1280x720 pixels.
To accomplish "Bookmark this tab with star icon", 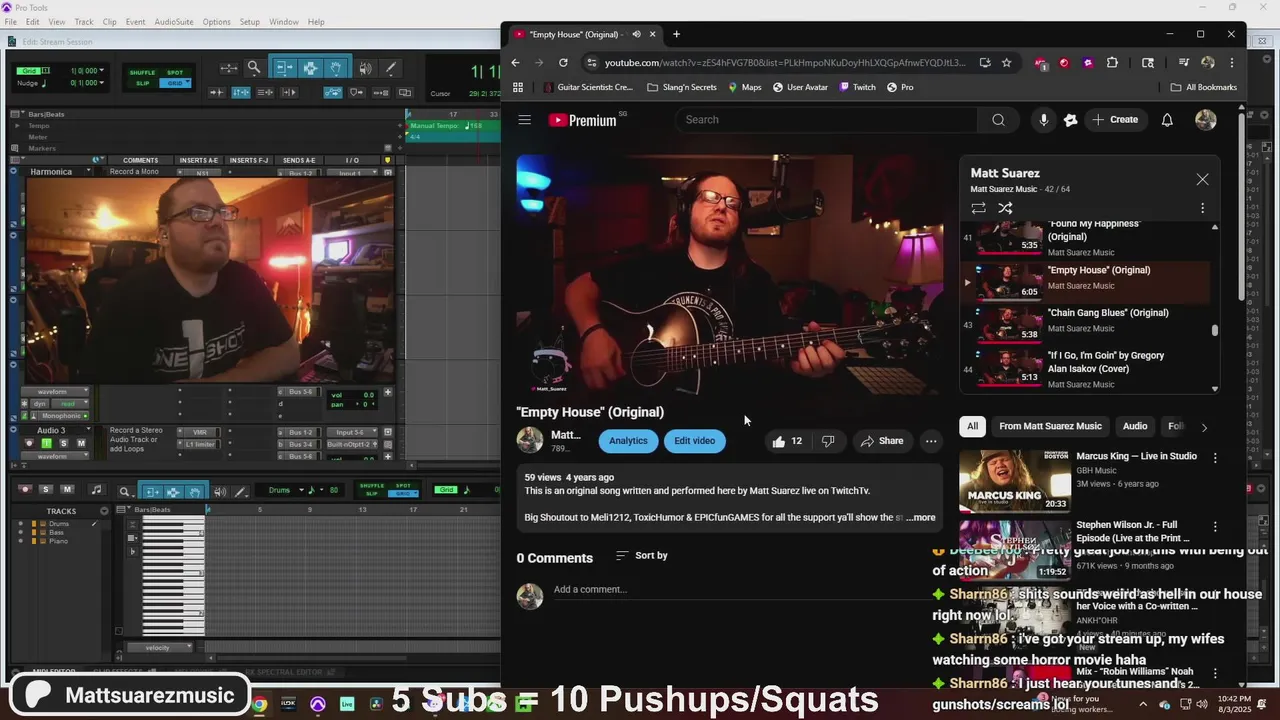I will (x=1006, y=62).
